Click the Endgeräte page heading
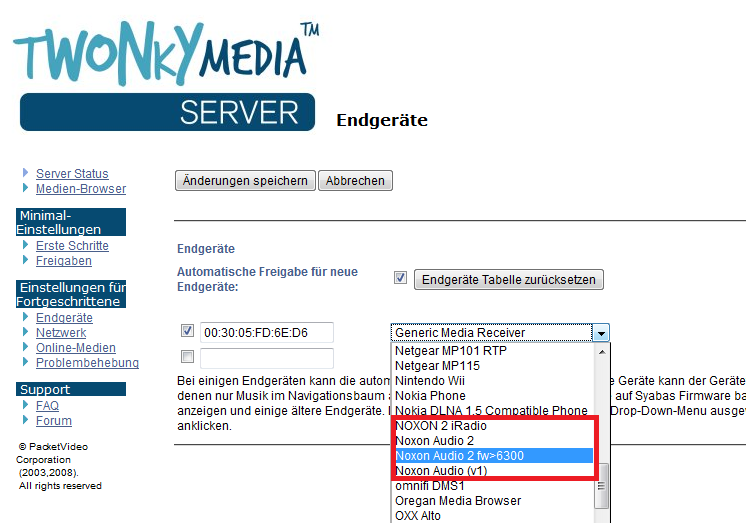The height and width of the screenshot is (523, 746). click(382, 120)
